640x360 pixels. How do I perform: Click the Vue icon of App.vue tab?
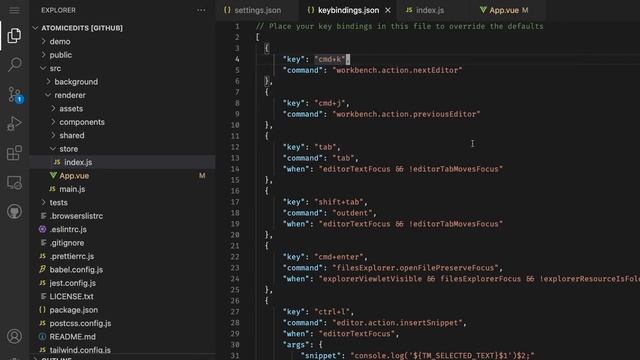point(483,10)
